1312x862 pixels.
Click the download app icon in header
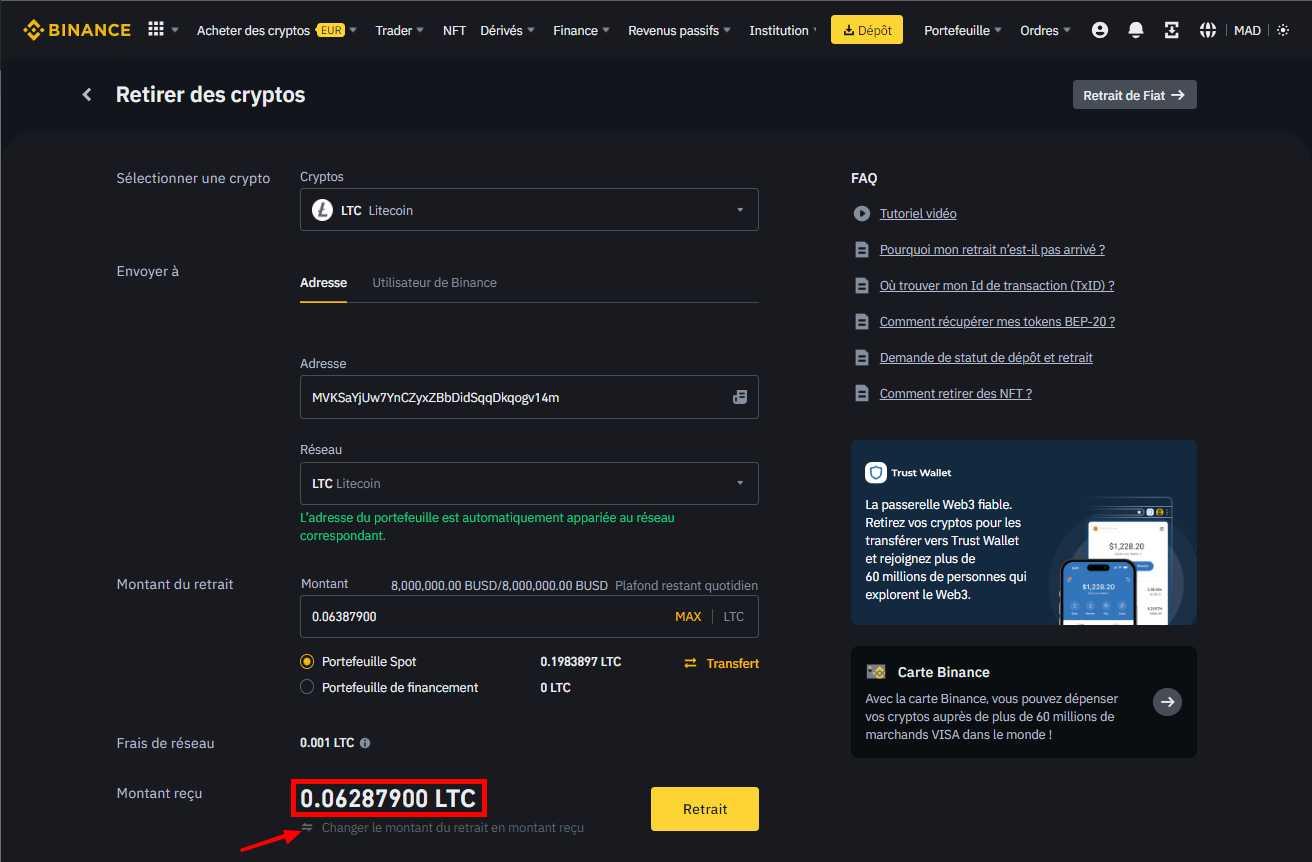1172,30
